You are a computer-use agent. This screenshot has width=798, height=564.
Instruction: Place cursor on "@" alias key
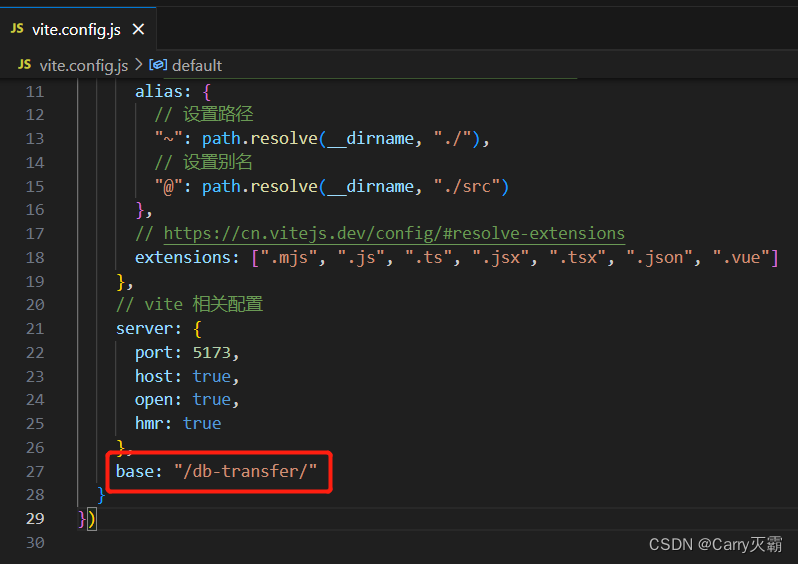[x=168, y=186]
